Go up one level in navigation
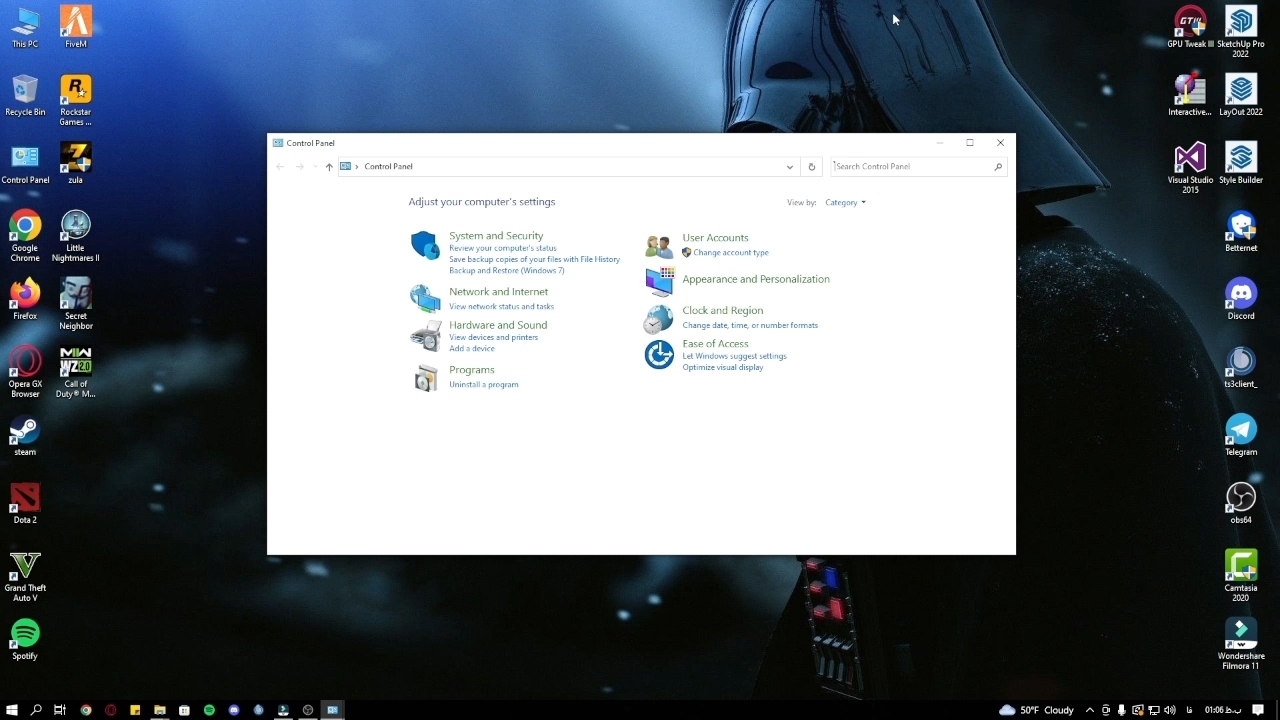 point(329,167)
